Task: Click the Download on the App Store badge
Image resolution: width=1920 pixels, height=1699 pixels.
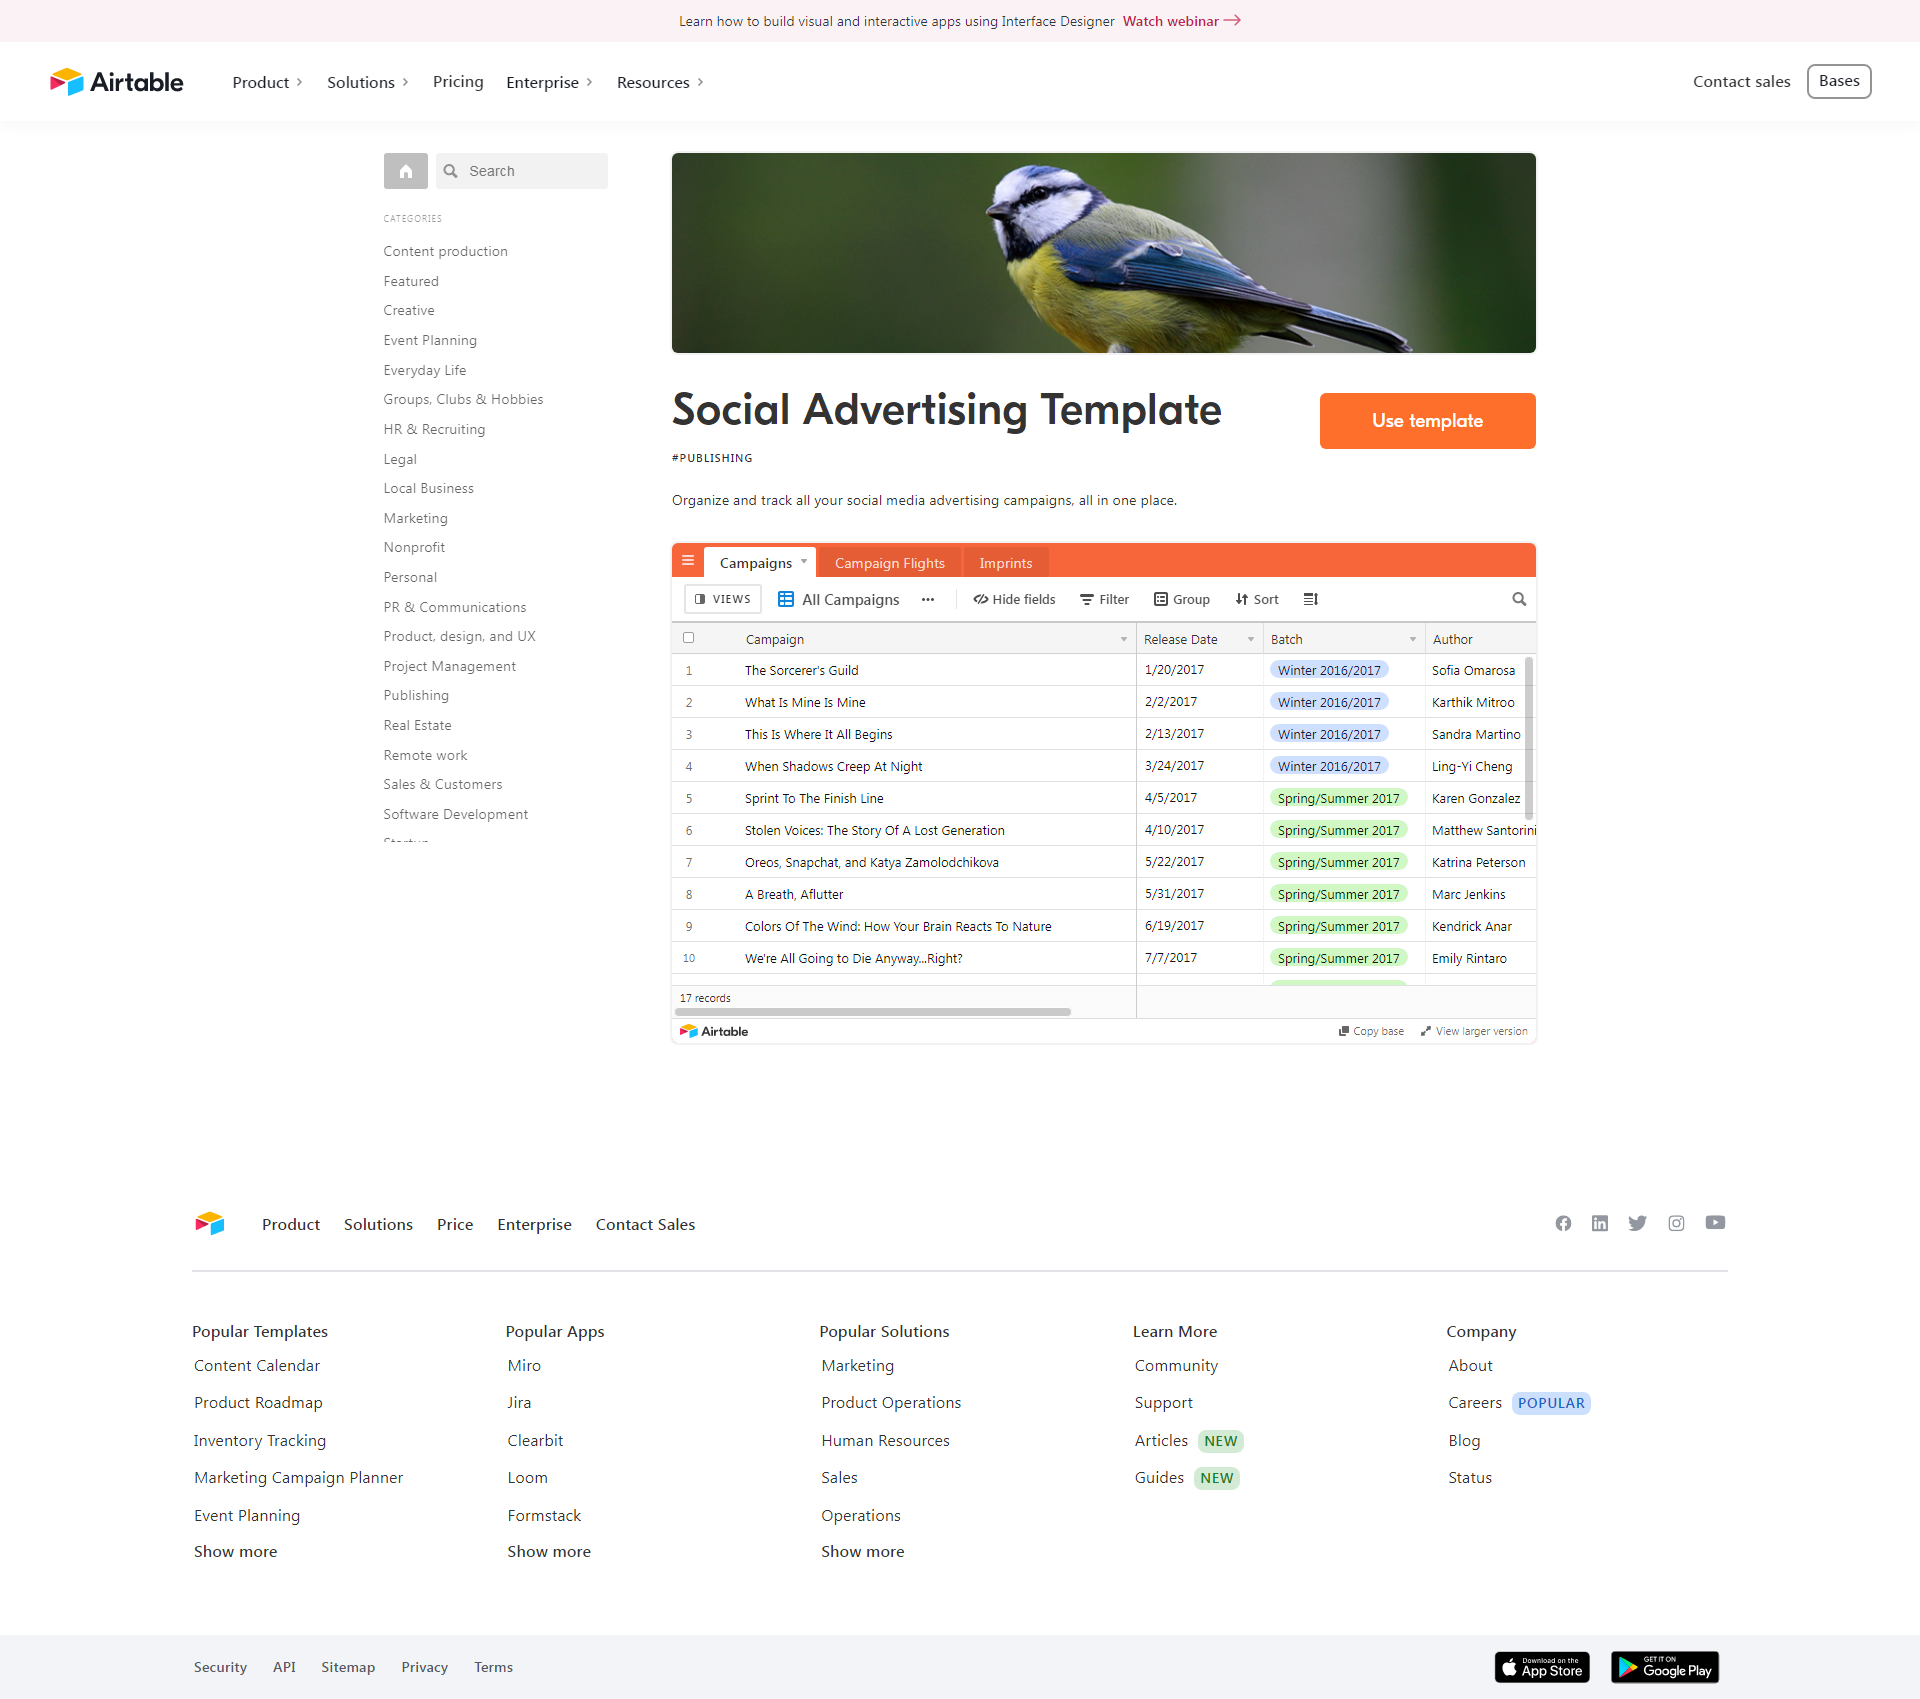Action: click(x=1542, y=1667)
